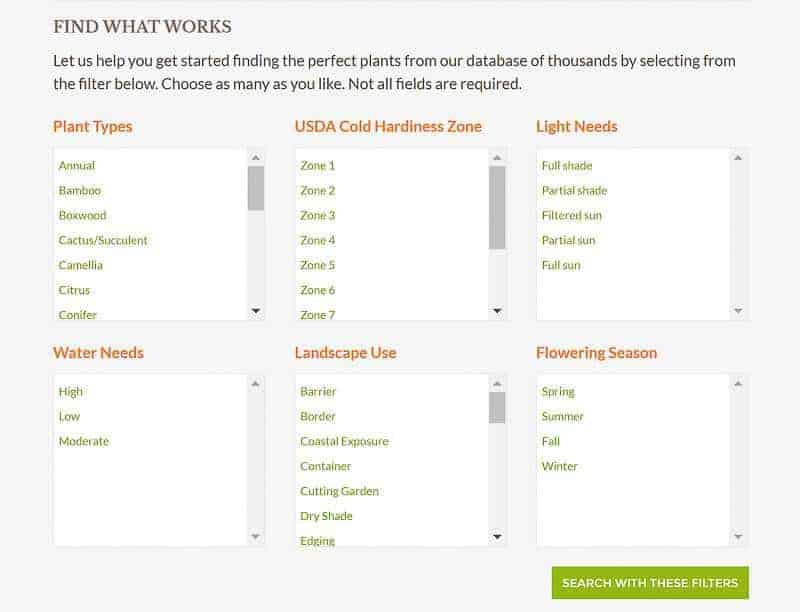Click the Landscape Use scroll down arrow
The width and height of the screenshot is (800, 612).
(497, 537)
